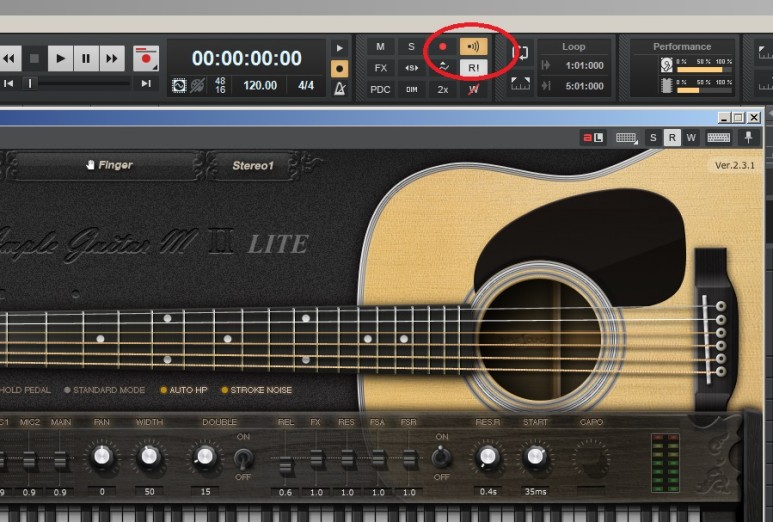The image size is (773, 522).
Task: Toggle plugin header automation Read R
Action: pyautogui.click(x=672, y=138)
